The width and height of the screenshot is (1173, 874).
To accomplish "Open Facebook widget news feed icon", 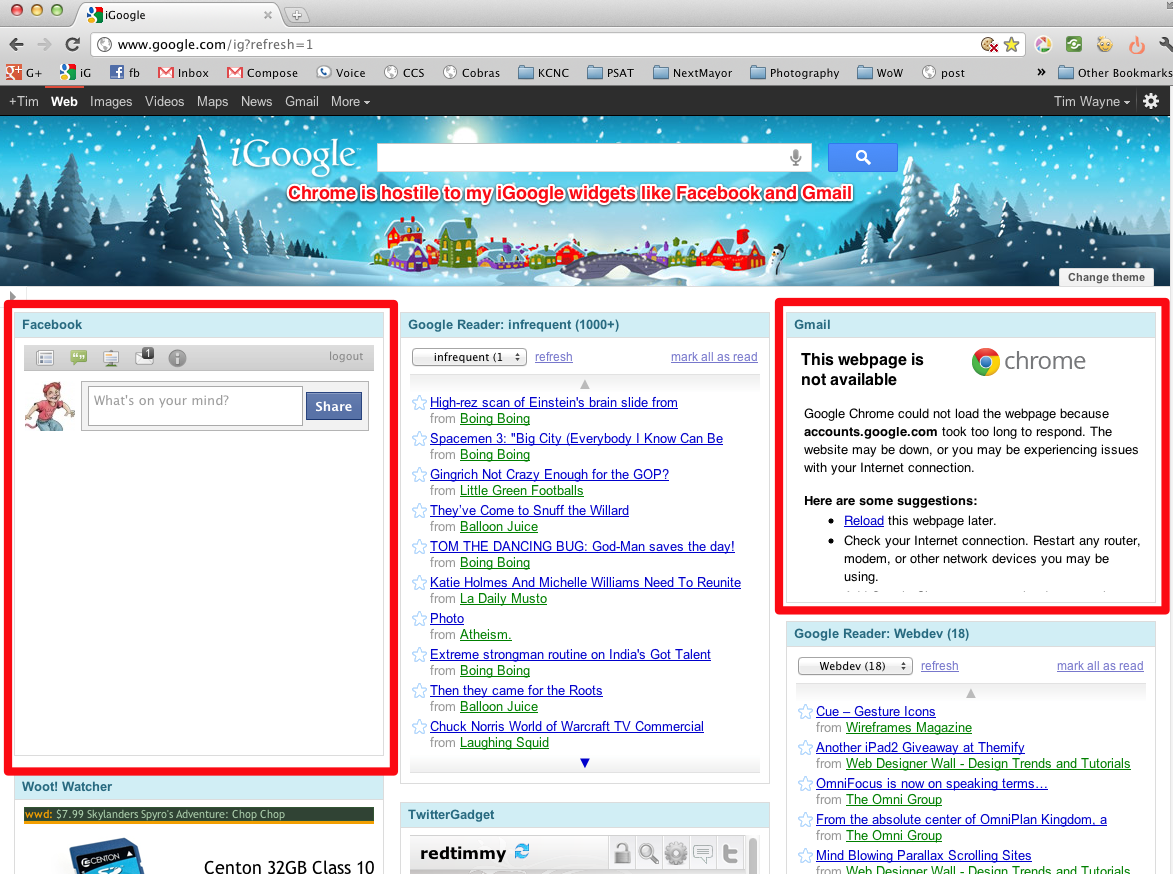I will [46, 358].
